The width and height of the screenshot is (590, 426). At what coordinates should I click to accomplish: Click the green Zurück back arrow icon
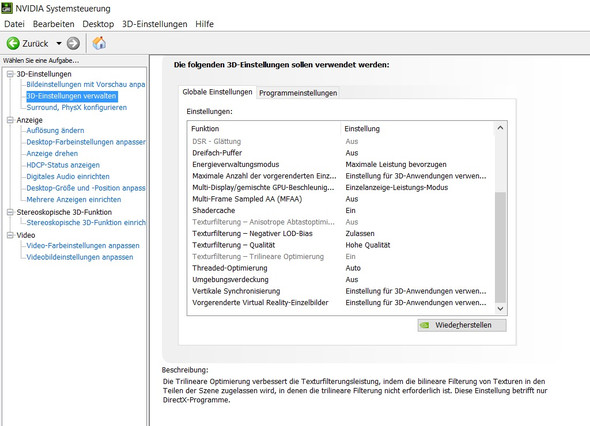tap(13, 43)
